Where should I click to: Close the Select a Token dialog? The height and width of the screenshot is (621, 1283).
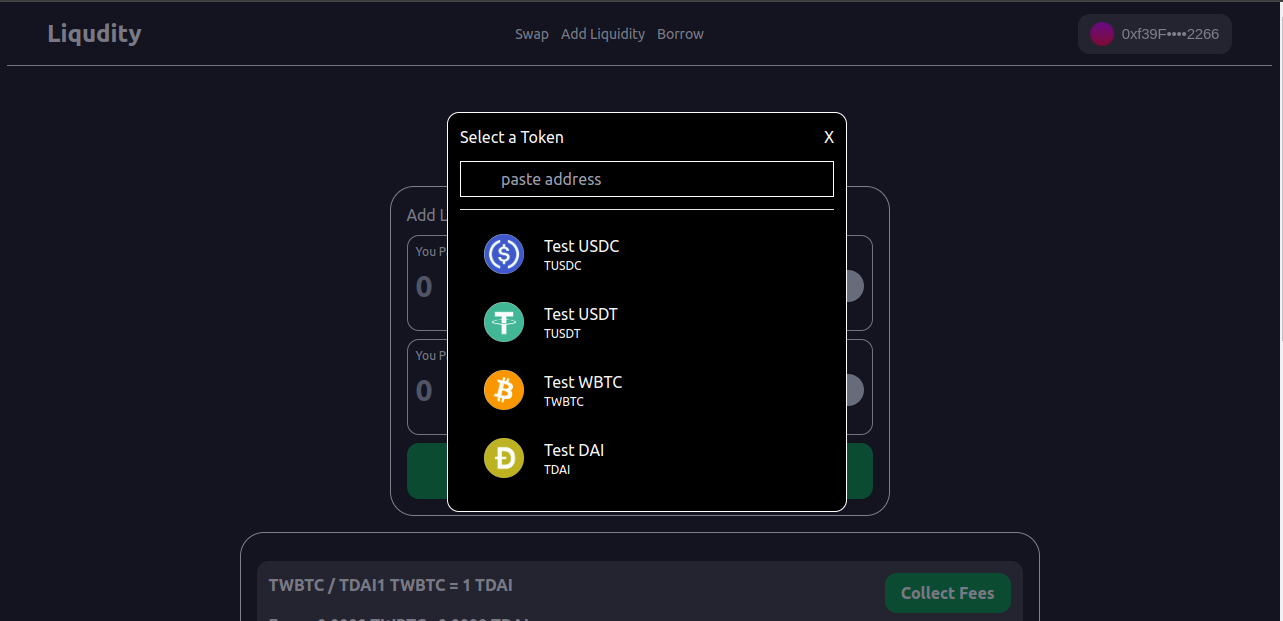829,137
